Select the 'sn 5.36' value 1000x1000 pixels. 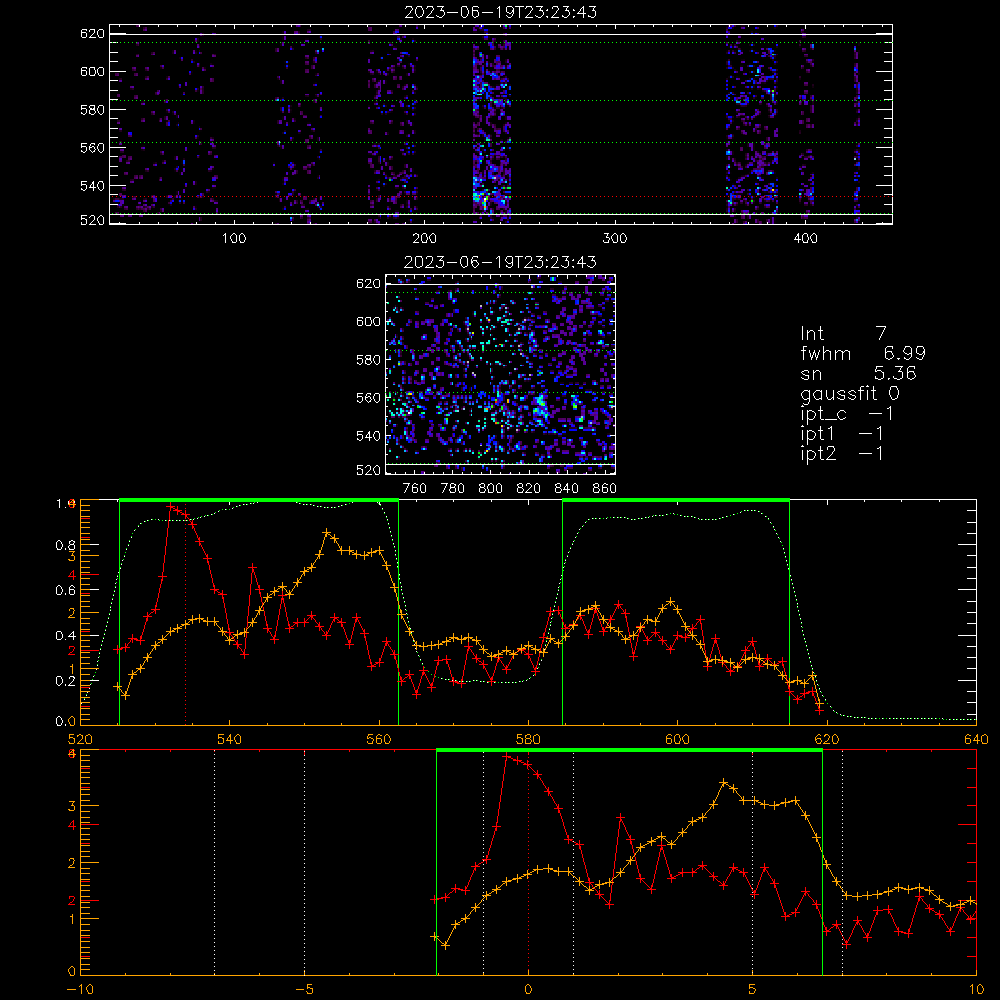[858, 373]
